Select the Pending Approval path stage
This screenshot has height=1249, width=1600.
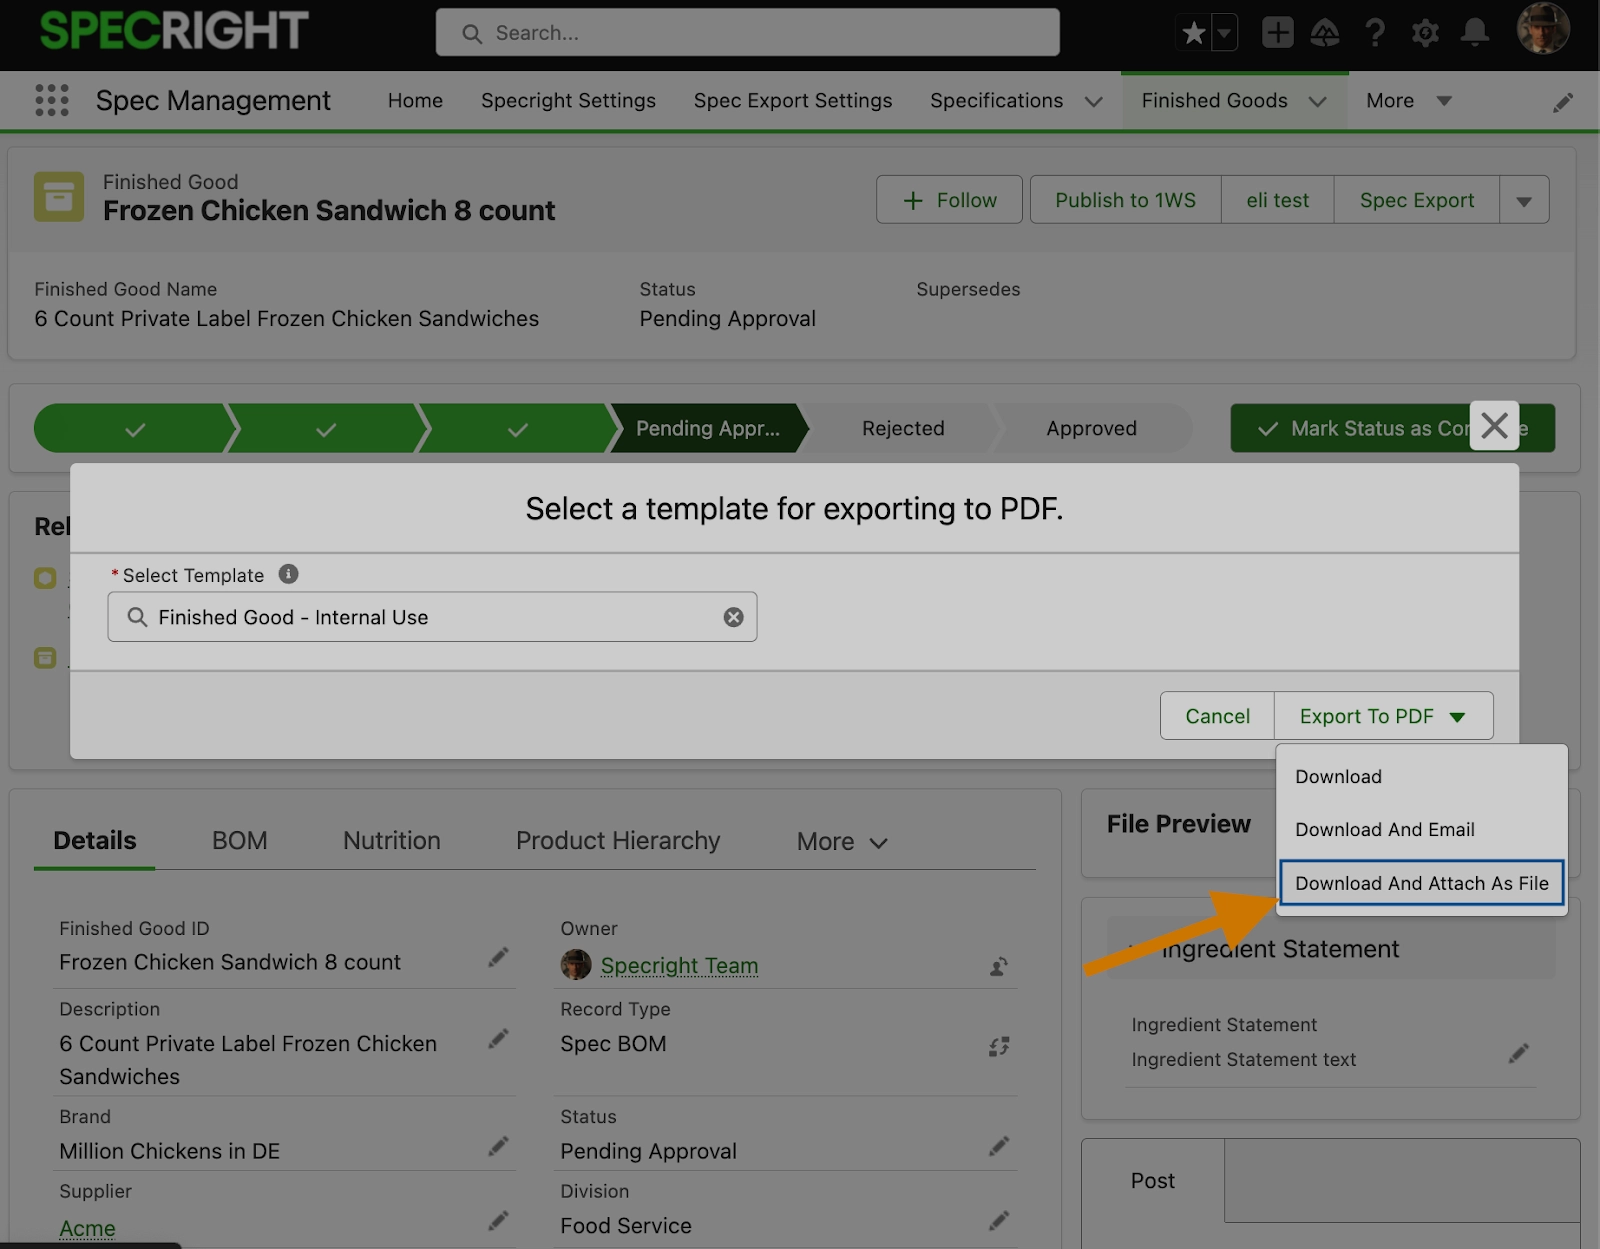click(x=708, y=428)
